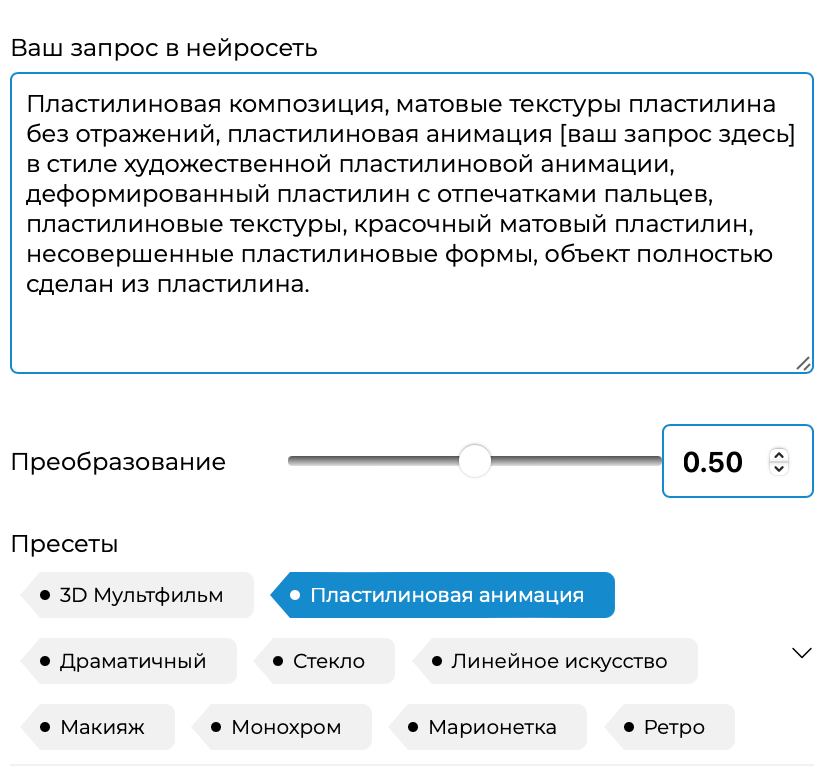Decrease Преобразование value with down arrow
The height and width of the screenshot is (772, 824).
(779, 468)
